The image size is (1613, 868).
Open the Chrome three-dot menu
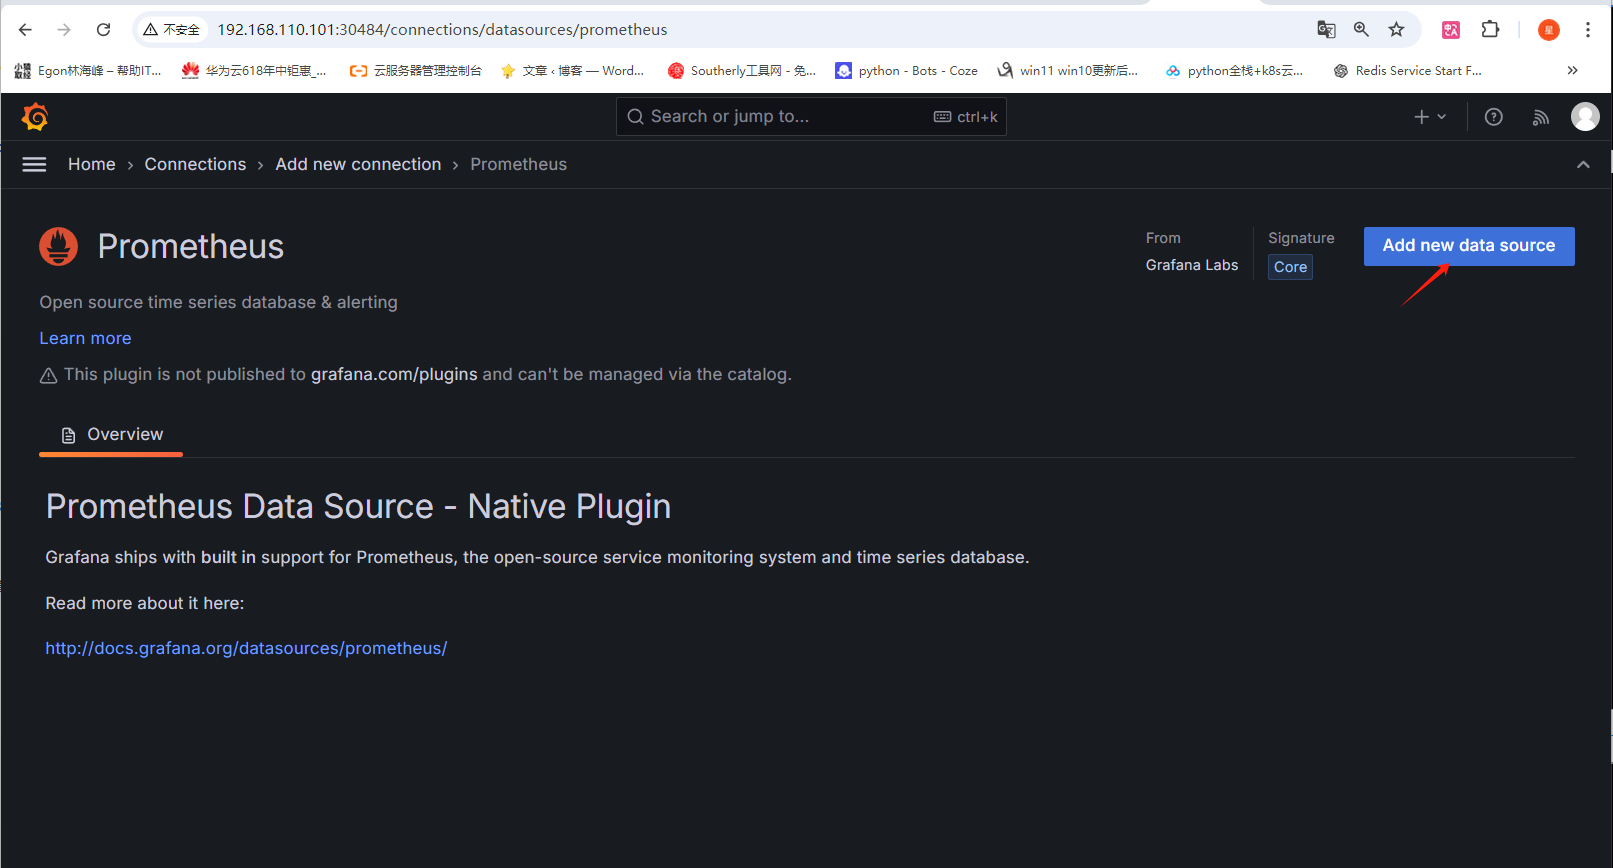1587,30
